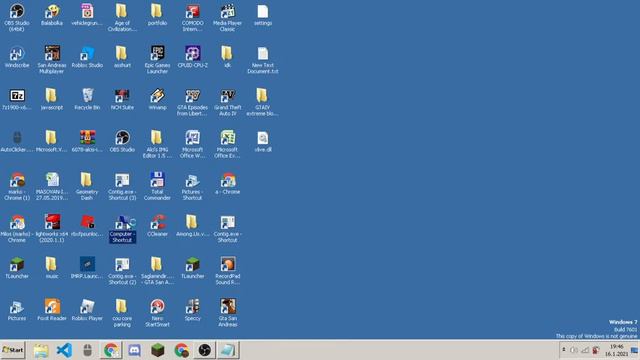The width and height of the screenshot is (640, 360).
Task: Launch the Balabolka shortcut
Action: (x=52, y=15)
